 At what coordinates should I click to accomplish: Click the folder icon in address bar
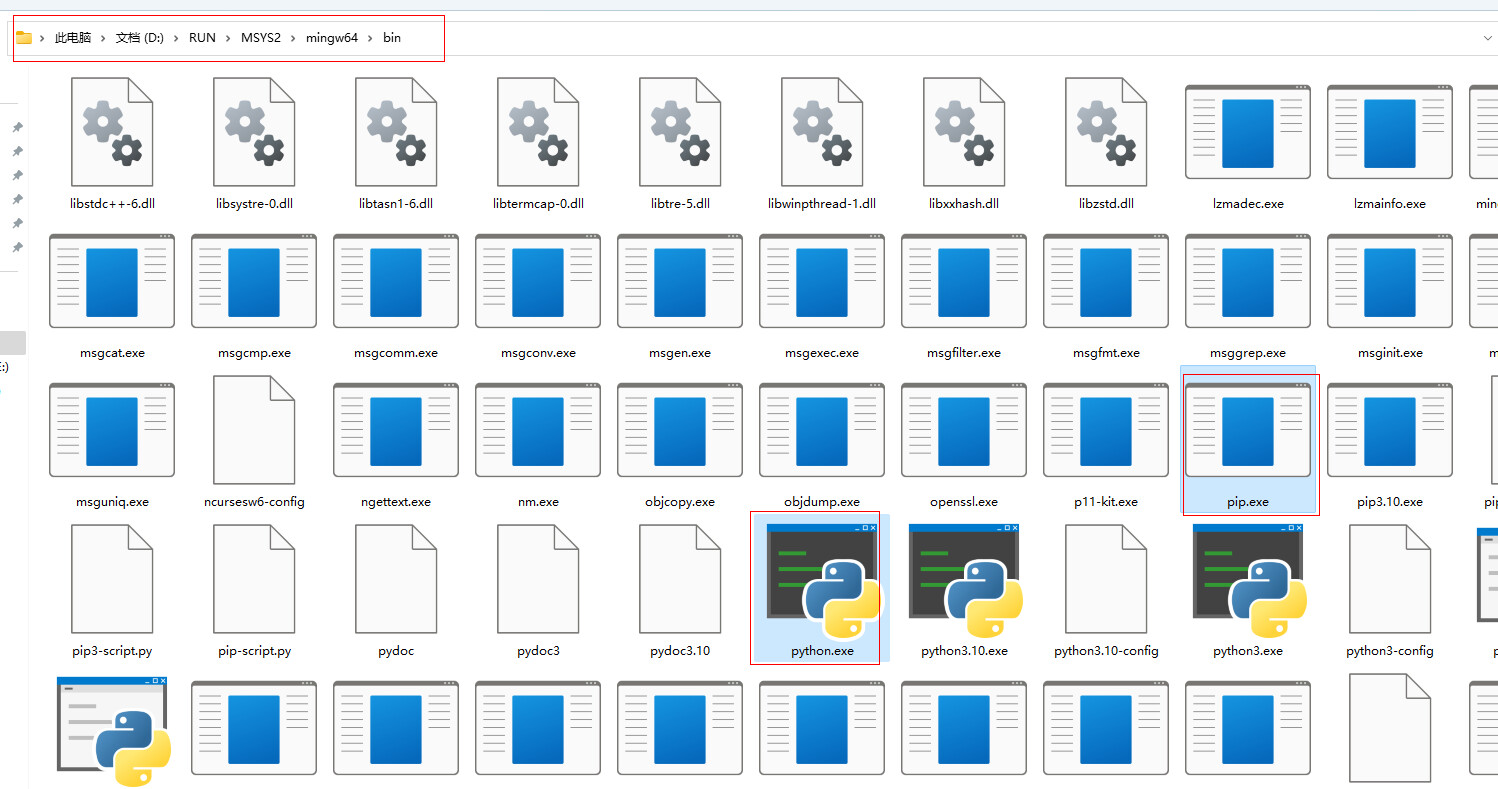[x=24, y=38]
